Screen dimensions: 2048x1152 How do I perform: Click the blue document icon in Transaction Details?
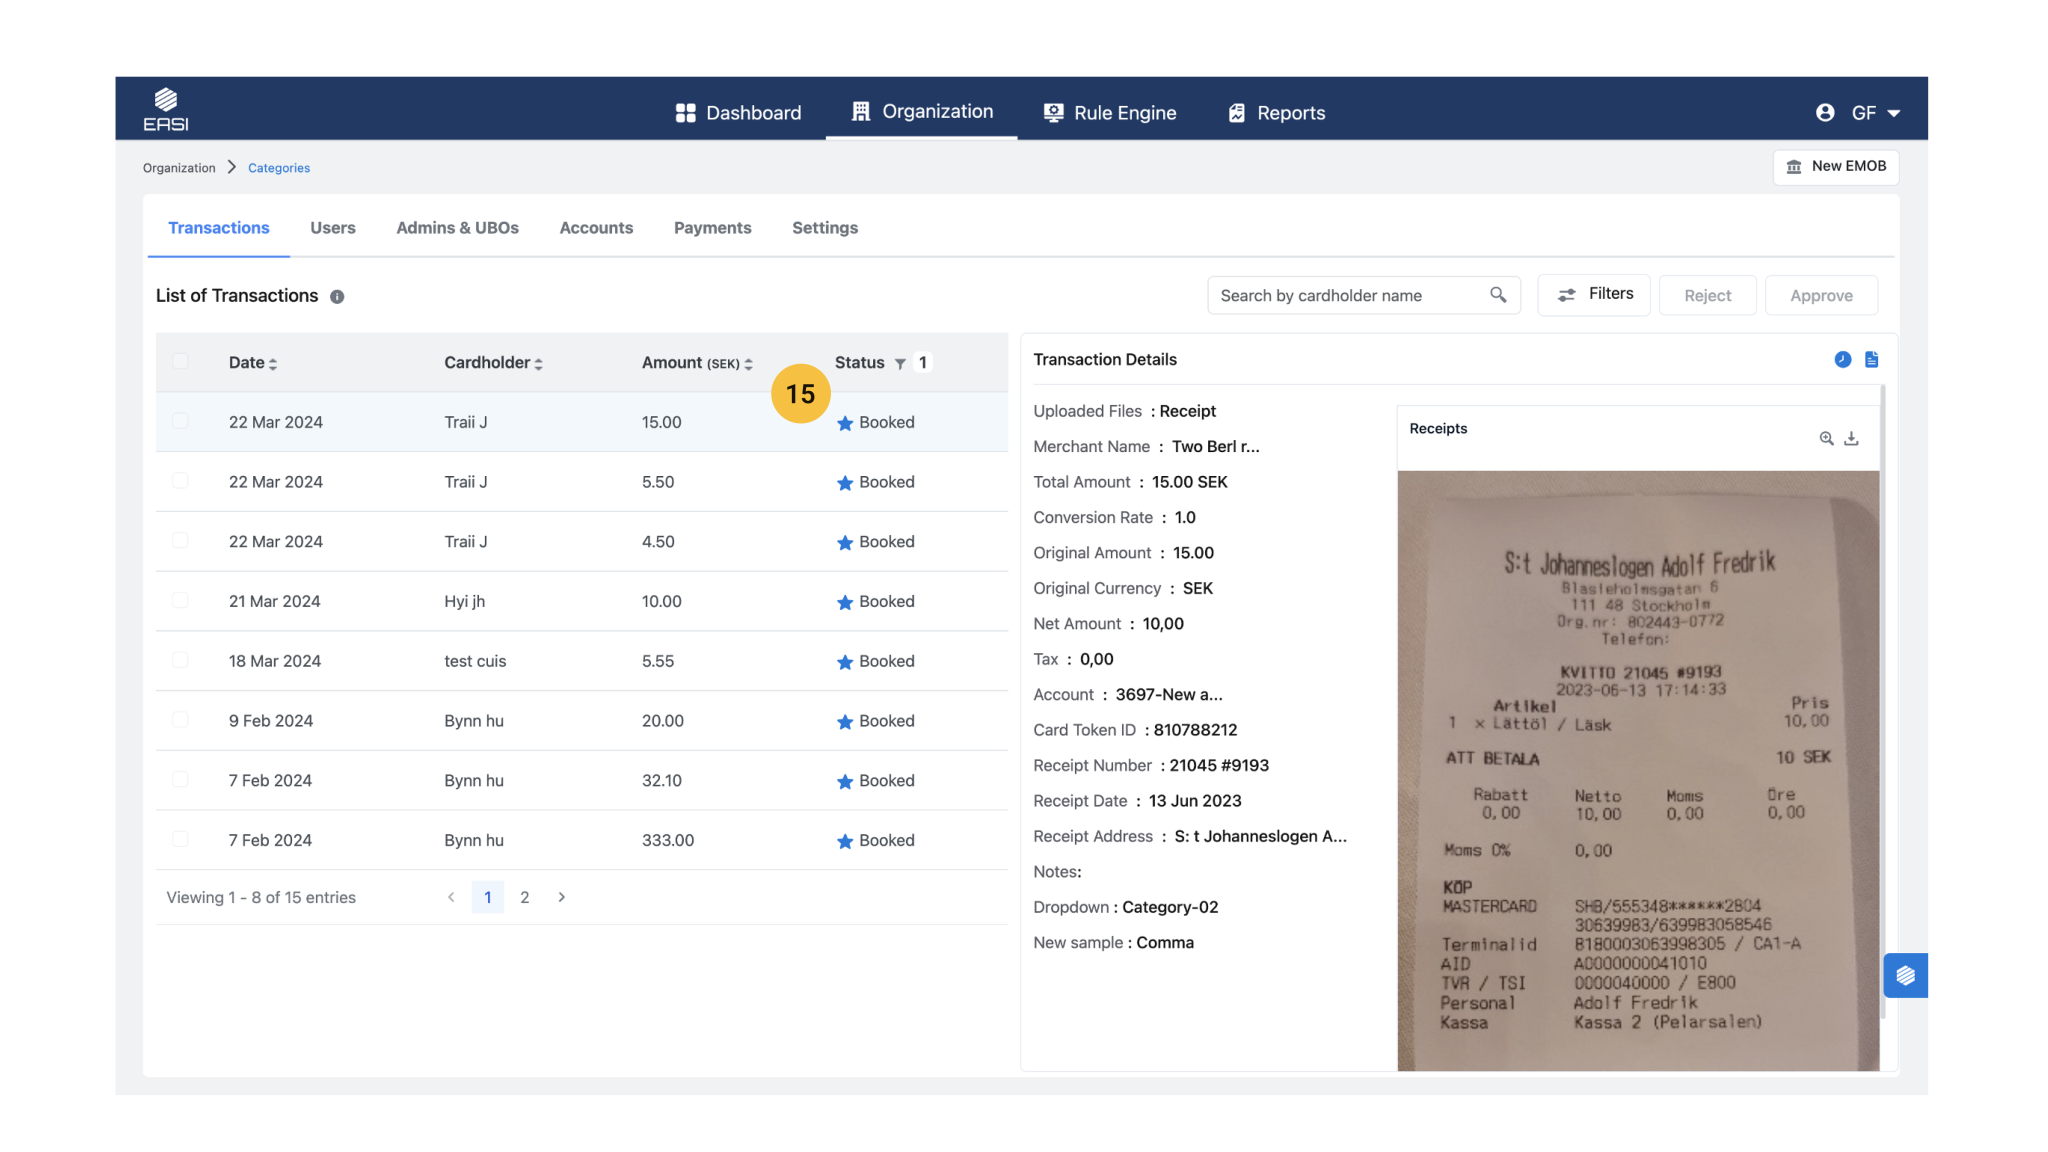tap(1871, 360)
